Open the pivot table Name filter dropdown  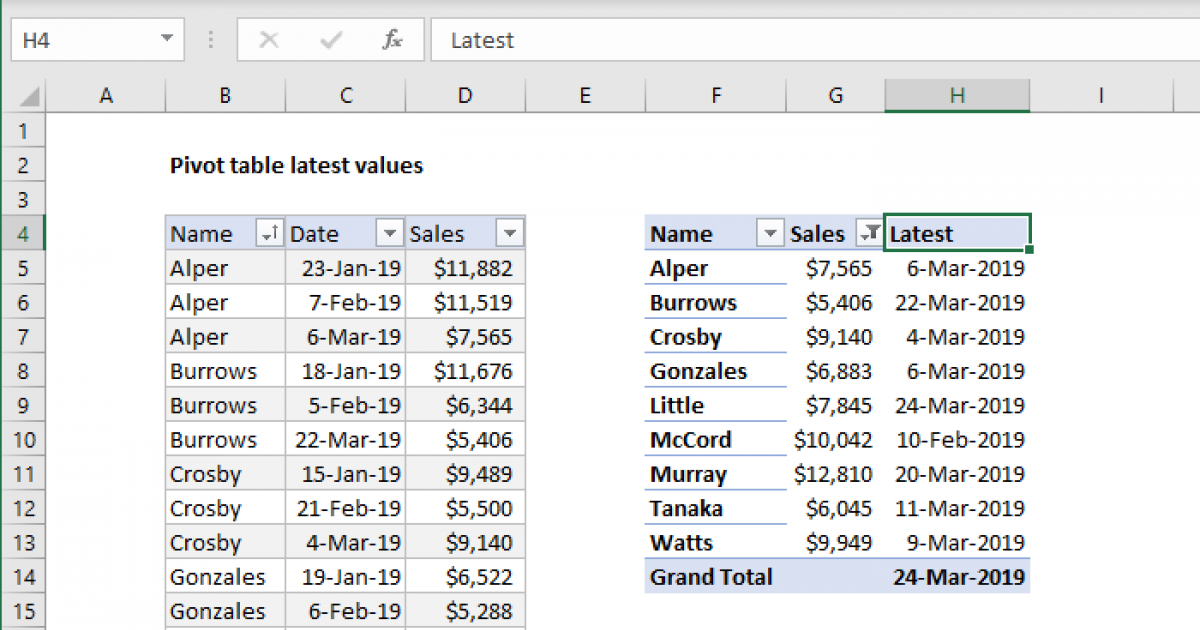[769, 234]
